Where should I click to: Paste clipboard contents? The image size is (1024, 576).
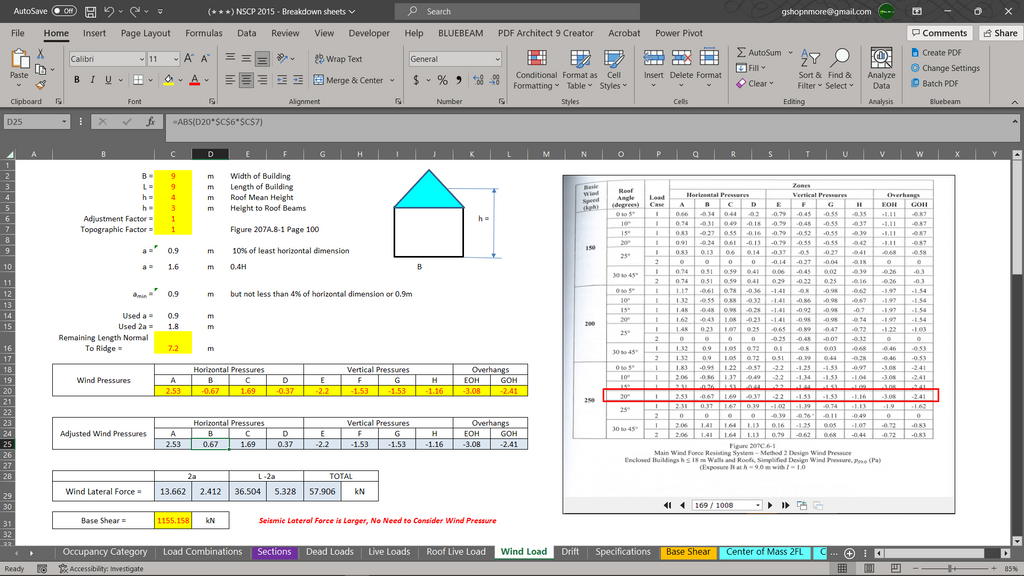[19, 69]
